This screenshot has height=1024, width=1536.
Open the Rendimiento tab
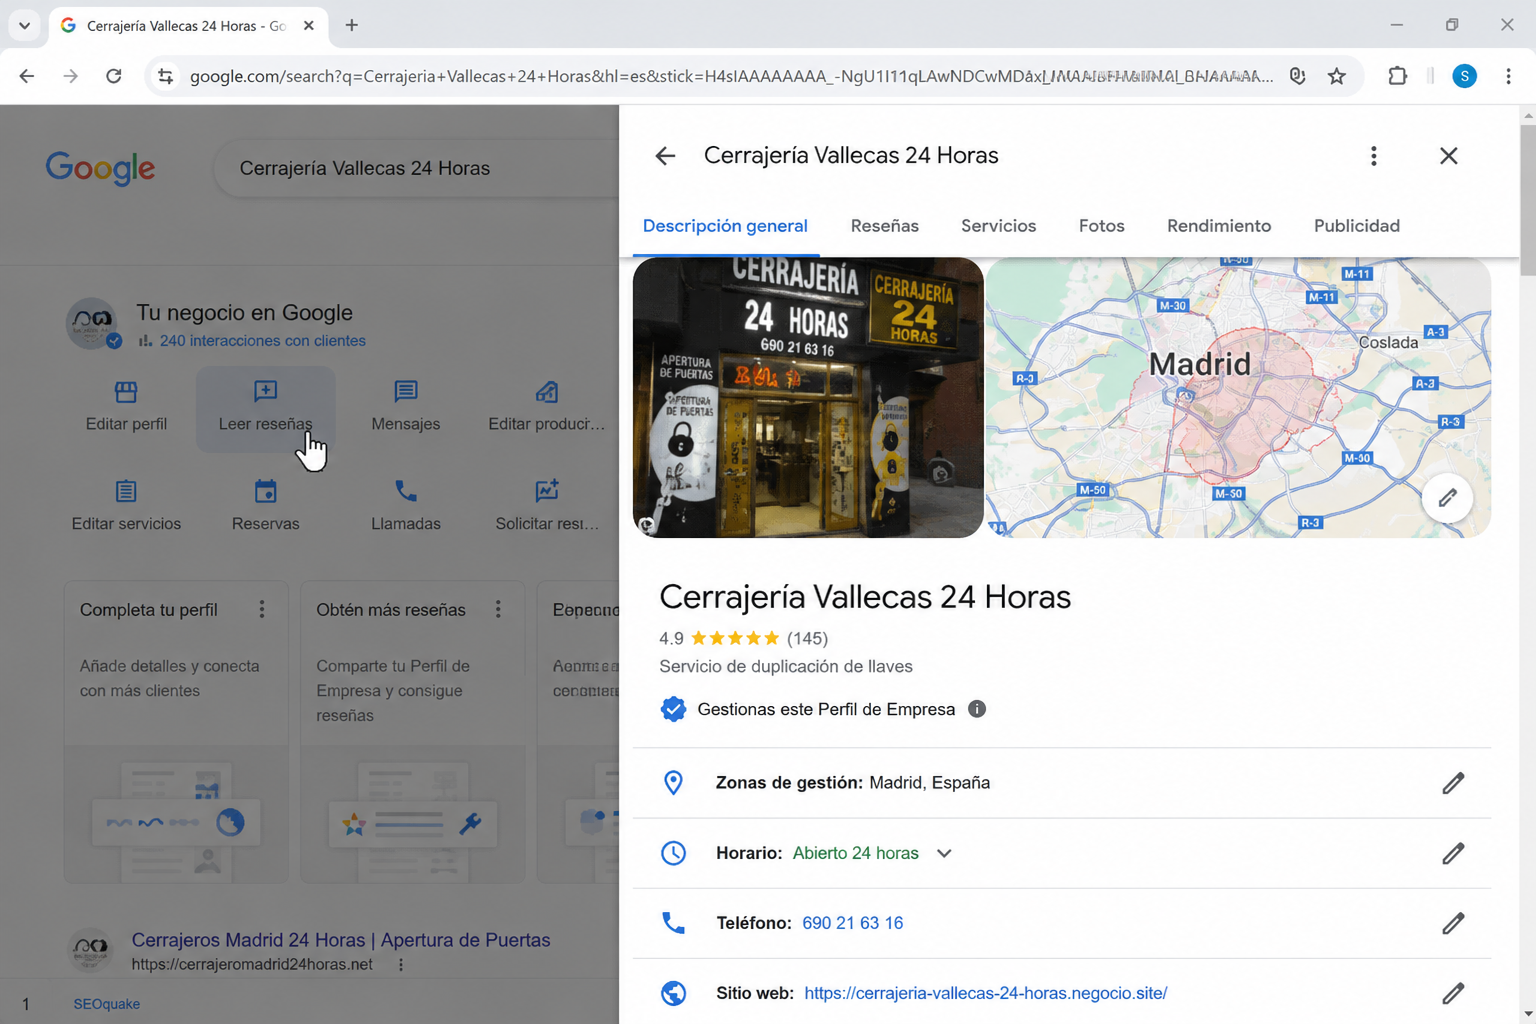(x=1219, y=226)
